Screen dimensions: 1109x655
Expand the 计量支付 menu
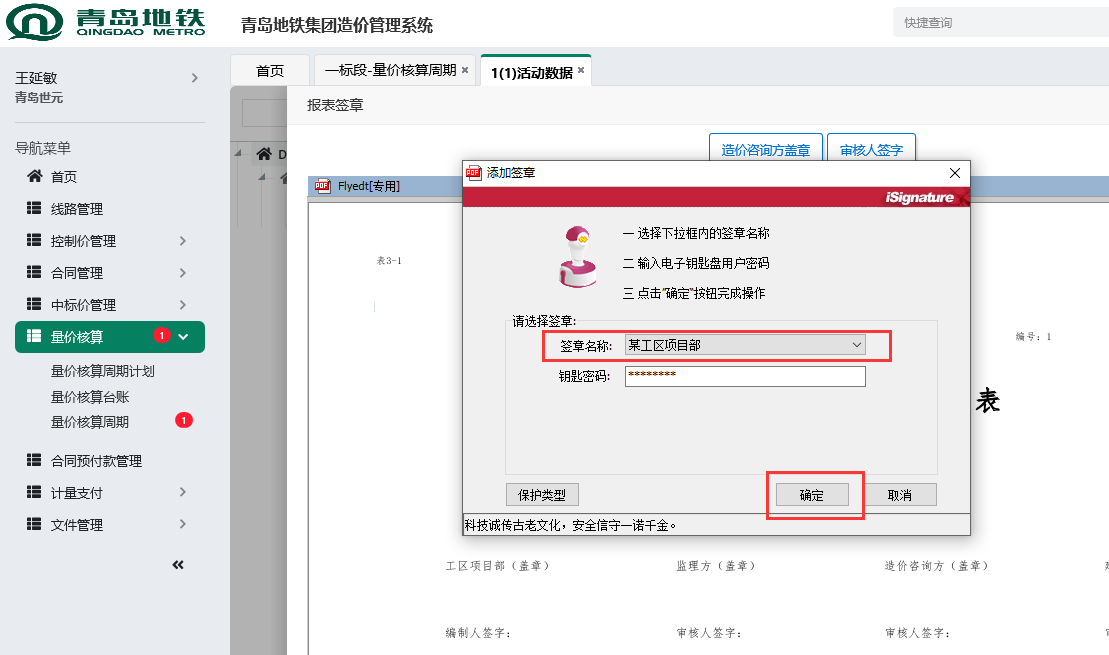pyautogui.click(x=182, y=493)
